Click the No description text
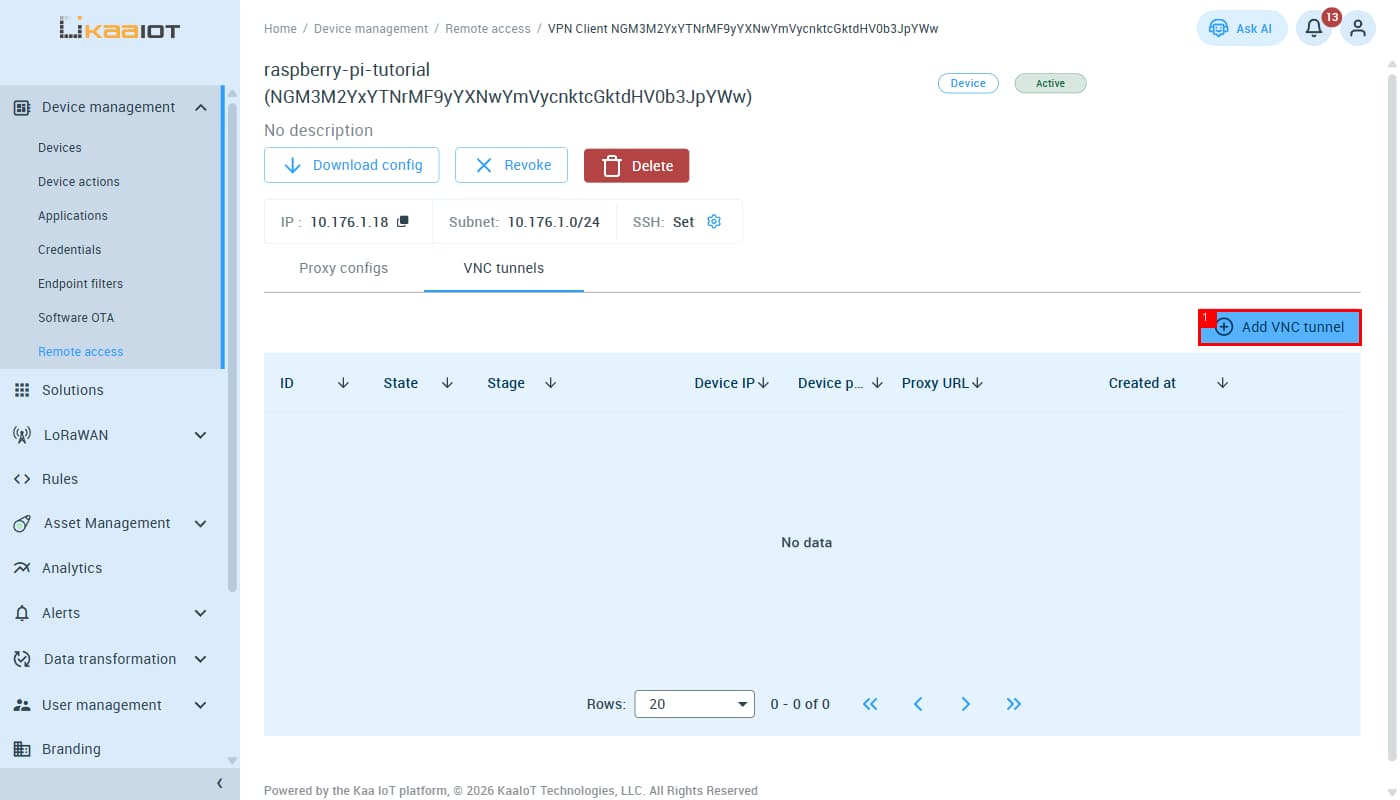 pyautogui.click(x=318, y=130)
